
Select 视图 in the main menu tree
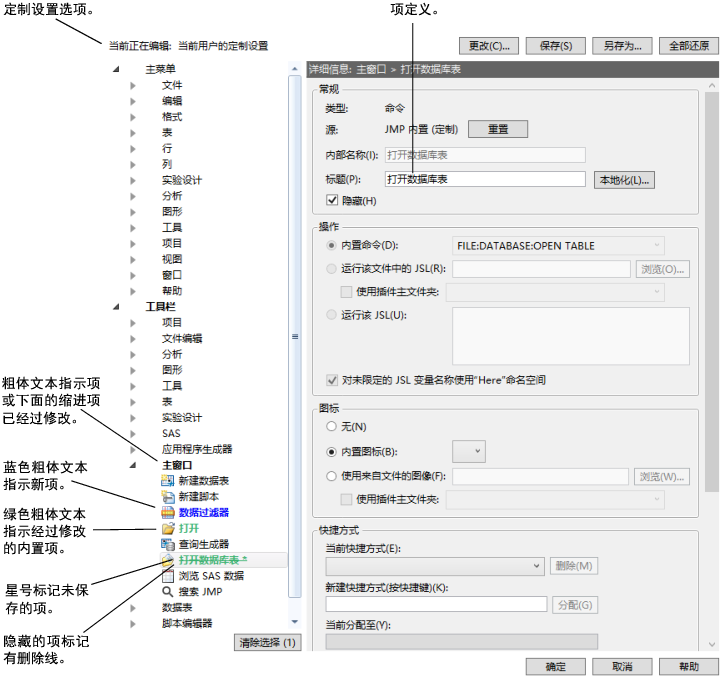[x=172, y=259]
